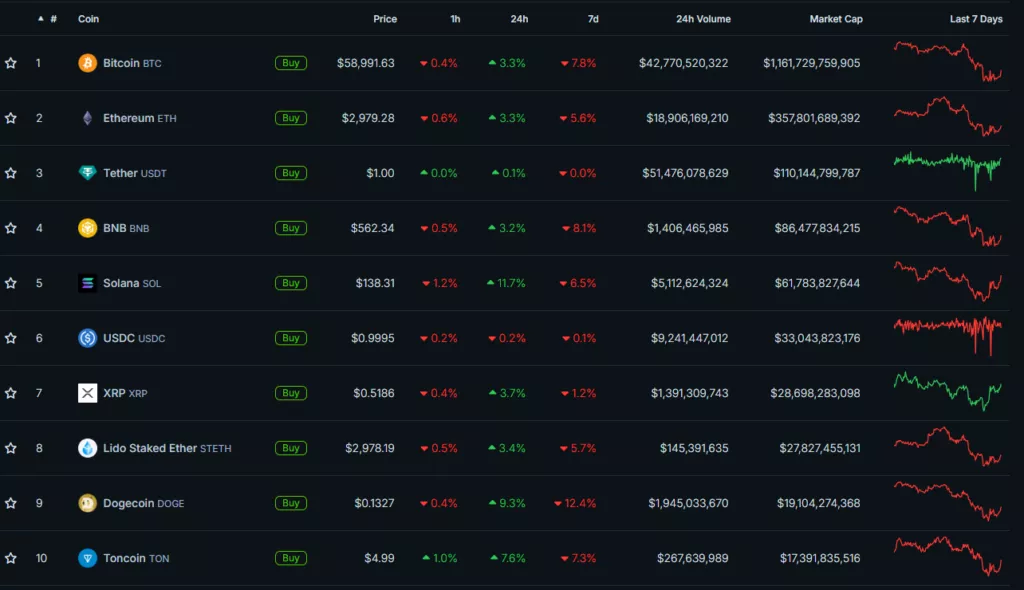Click the Bitcoin coin logo
This screenshot has width=1024, height=590.
(88, 63)
